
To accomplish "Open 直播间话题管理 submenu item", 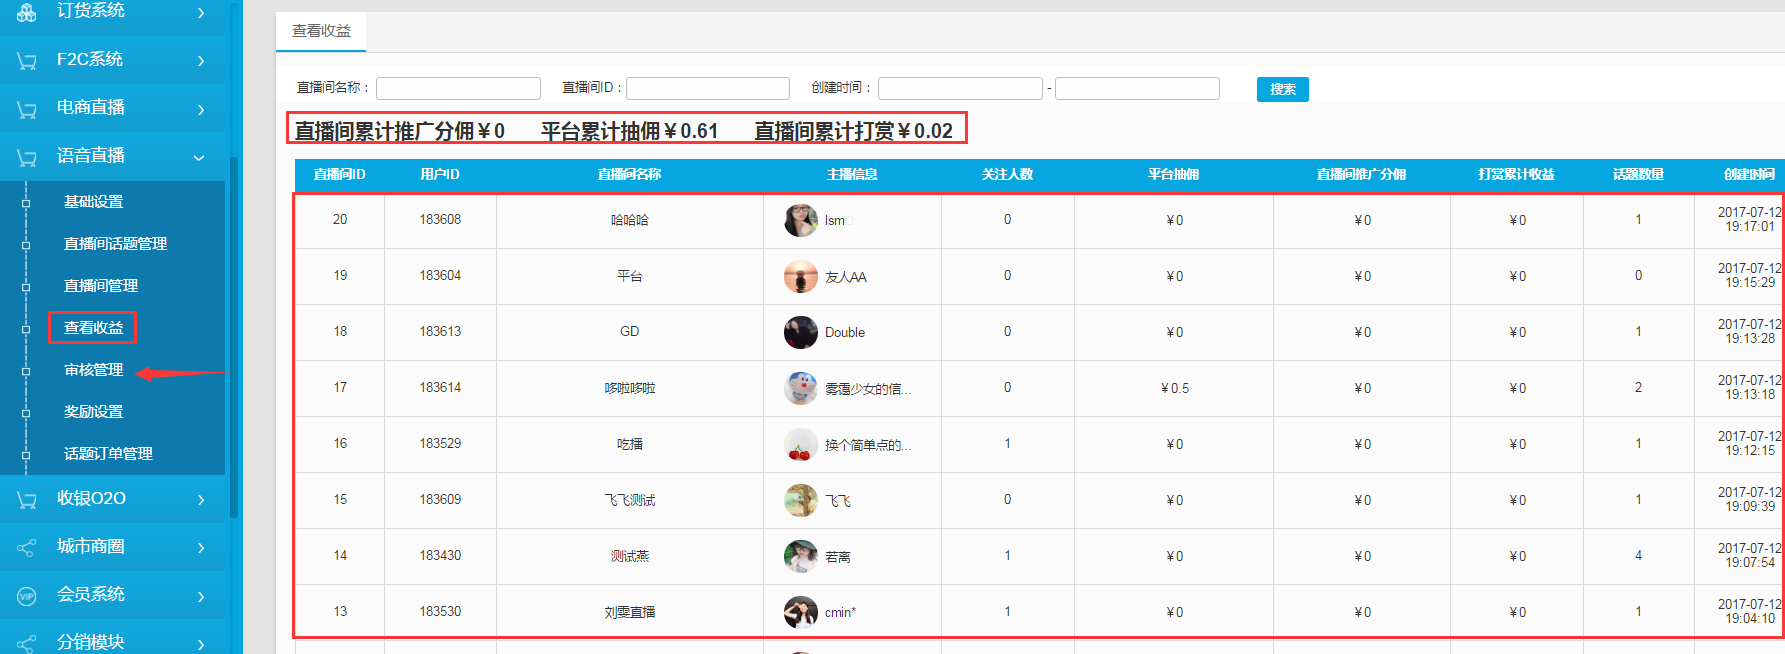I will (116, 244).
